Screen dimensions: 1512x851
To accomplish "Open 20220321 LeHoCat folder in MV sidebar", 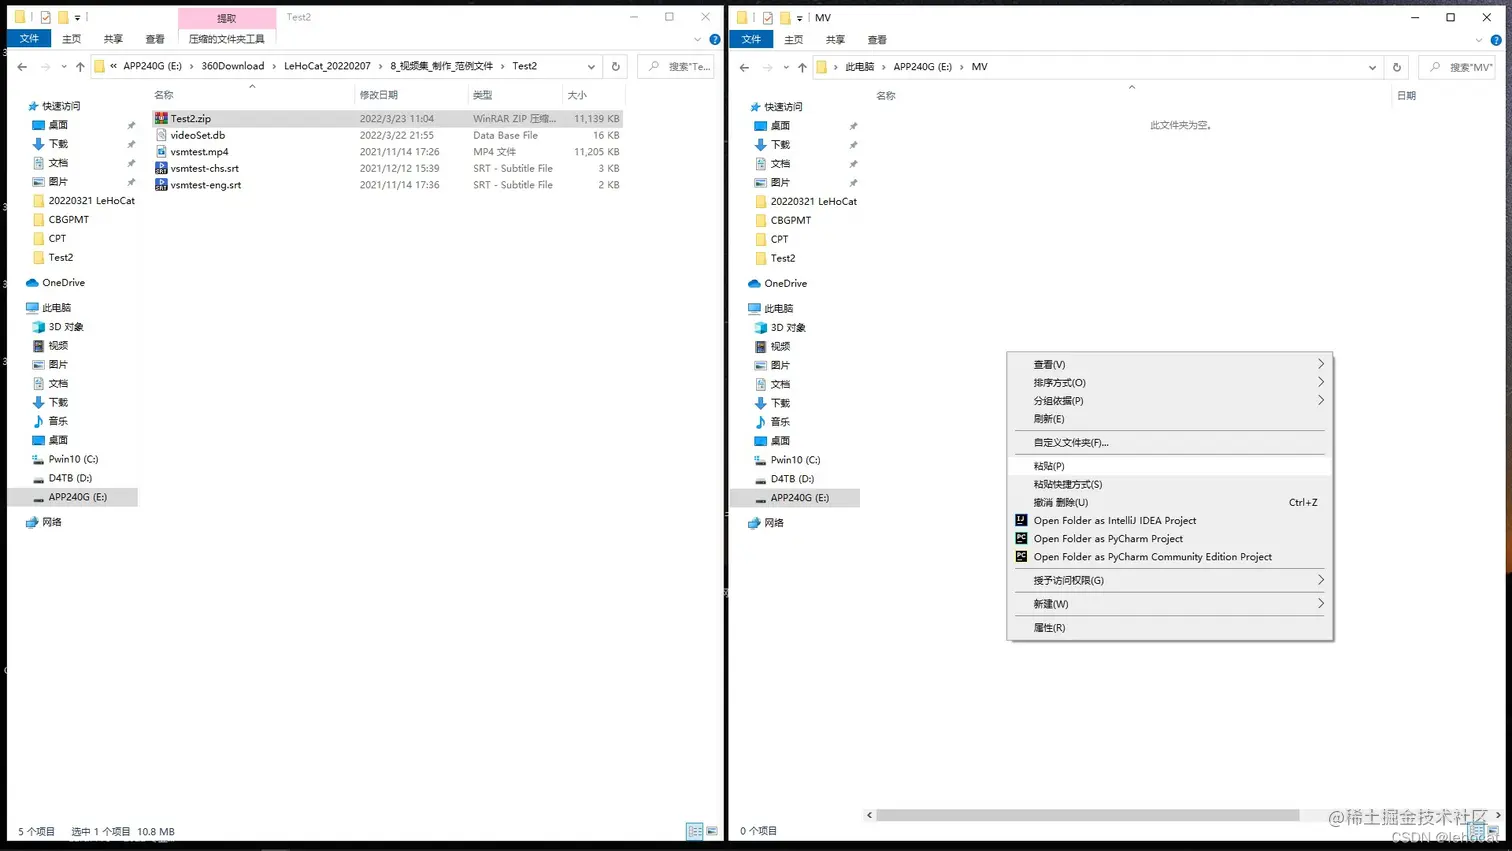I will tap(813, 202).
